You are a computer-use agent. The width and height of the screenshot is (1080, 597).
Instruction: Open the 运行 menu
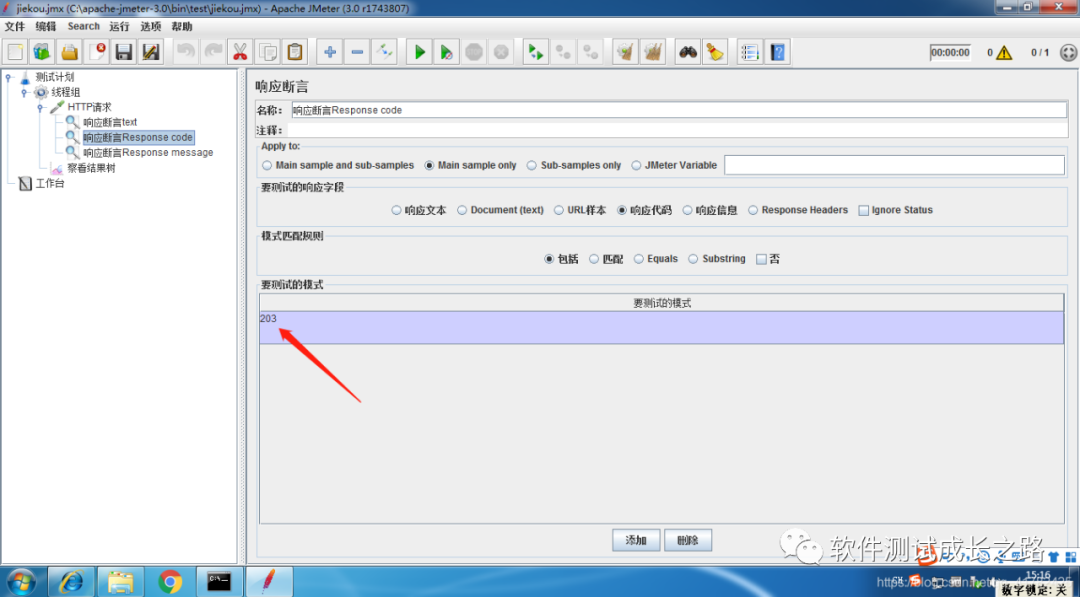119,26
